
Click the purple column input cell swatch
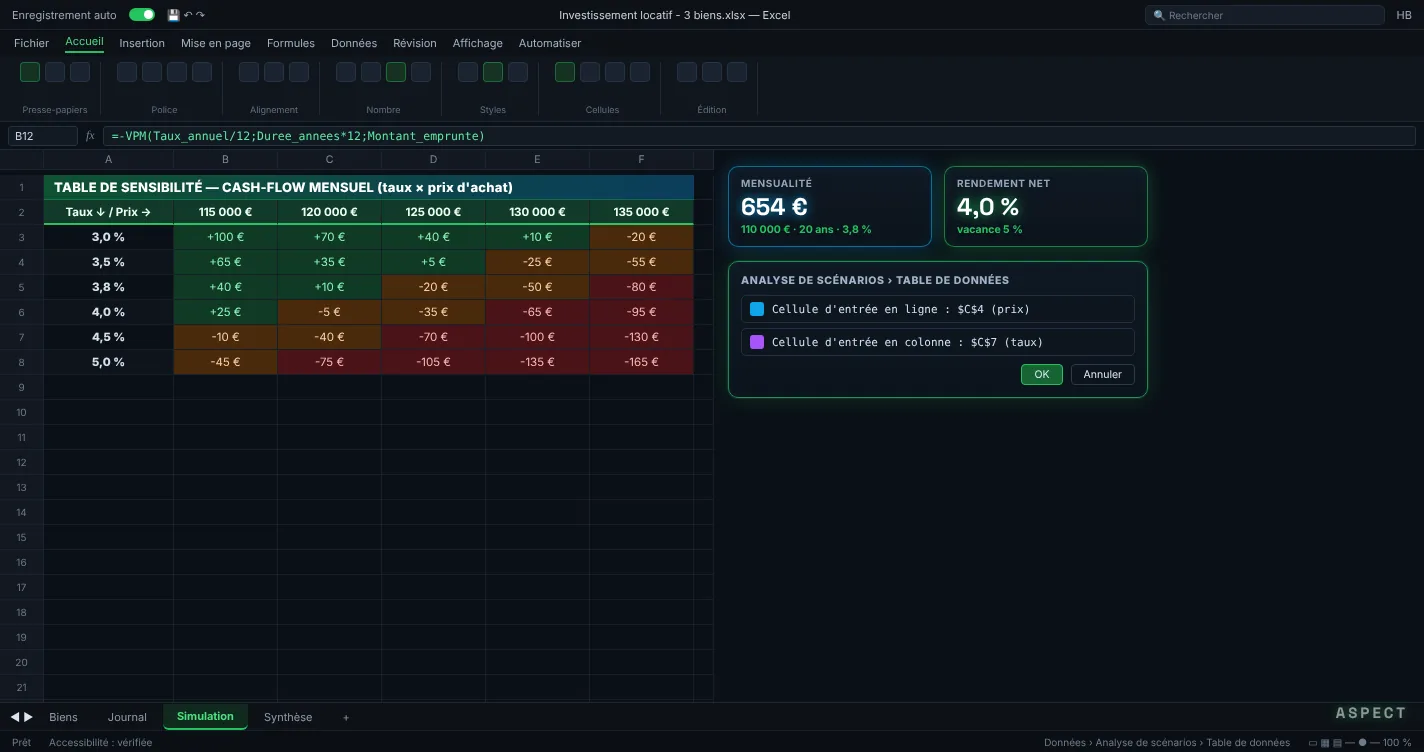pyautogui.click(x=757, y=342)
